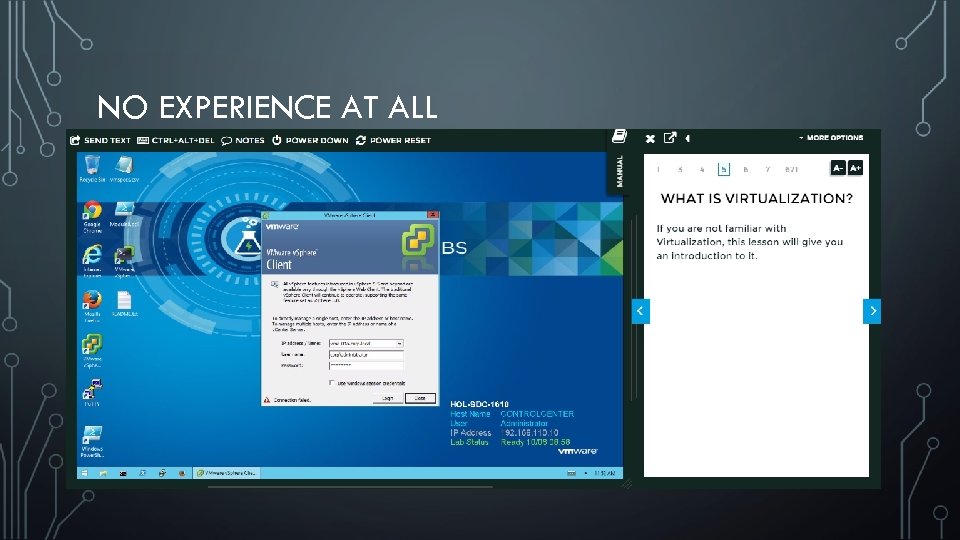Screen dimensions: 960x540
Task: Open the VMware vSphere shortcut beside Internet Explorer
Action: [124, 261]
